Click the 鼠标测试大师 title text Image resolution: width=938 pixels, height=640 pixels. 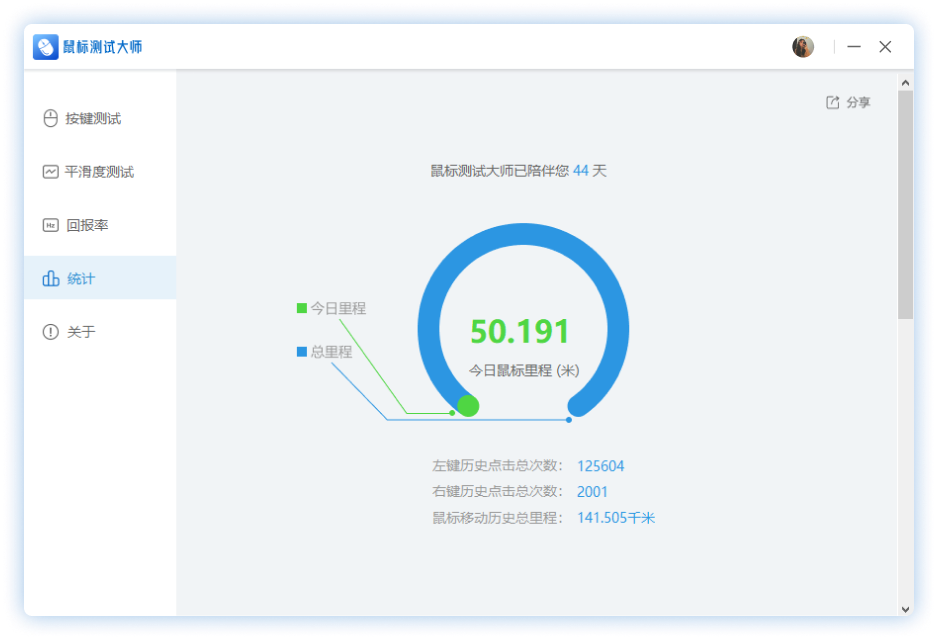tap(103, 47)
